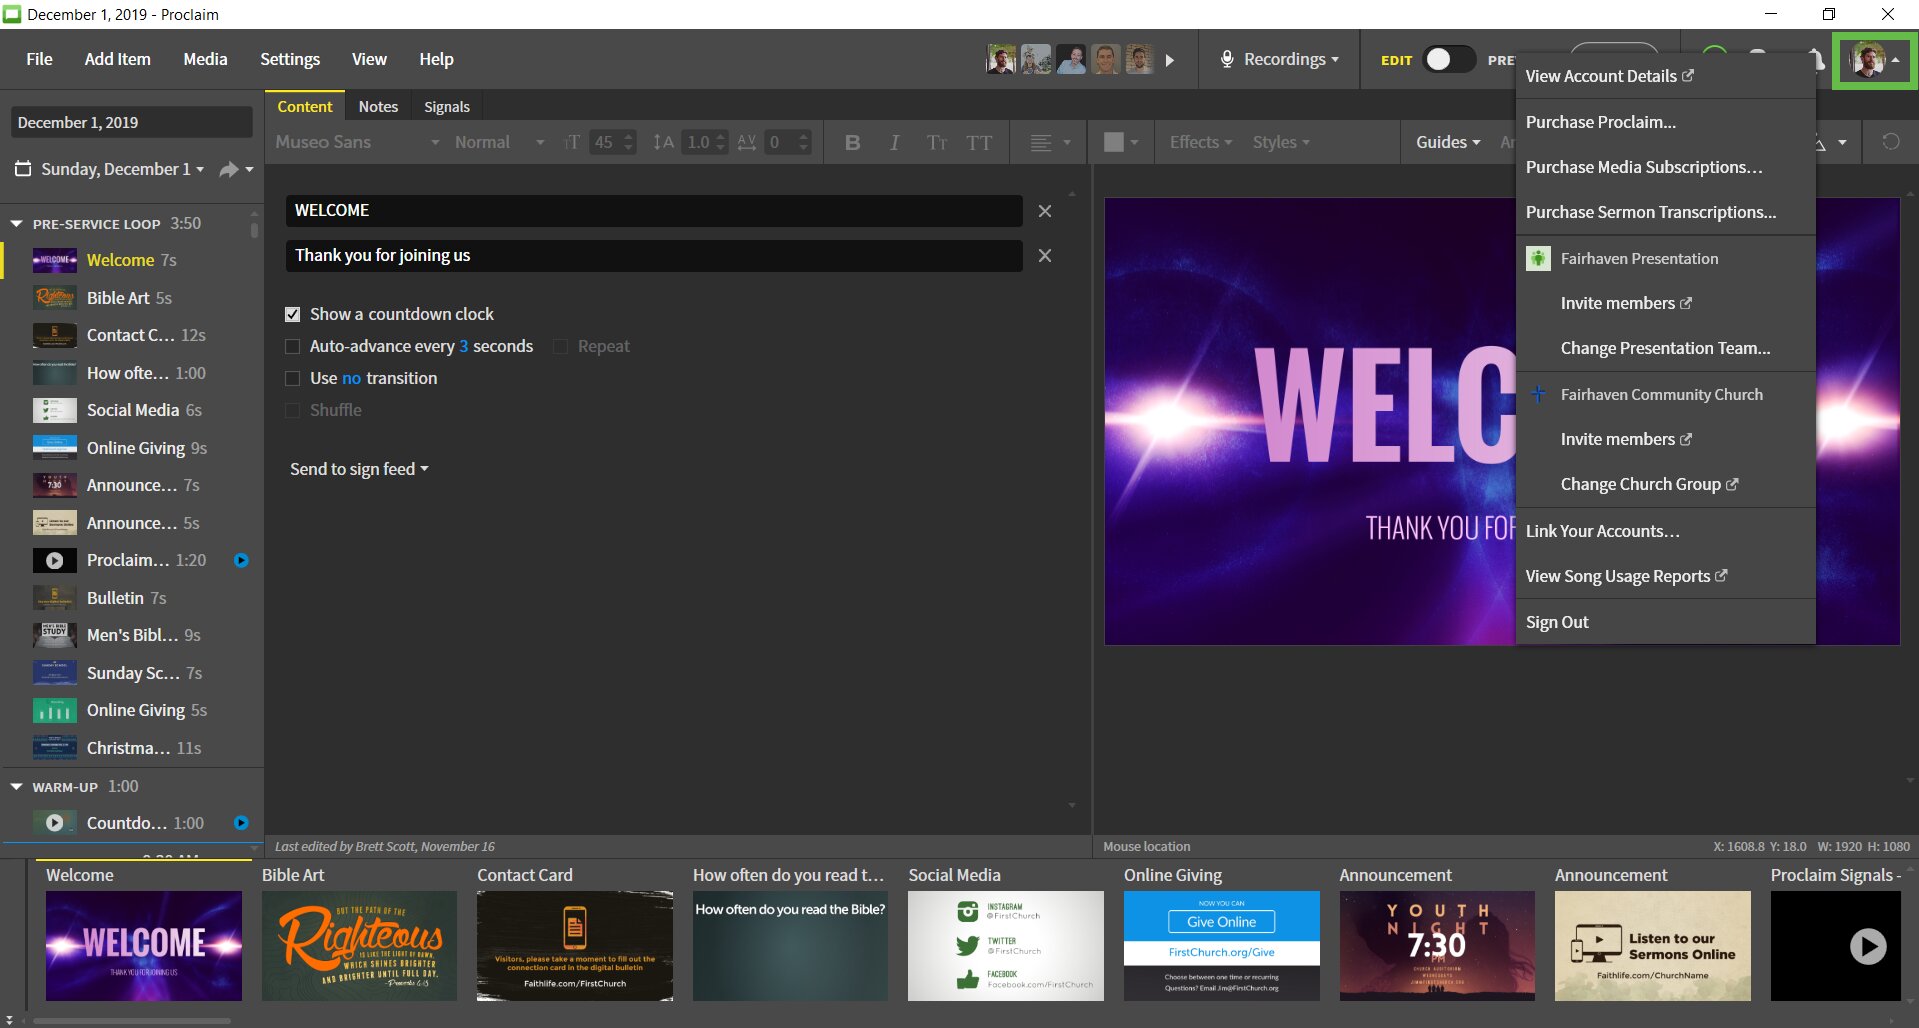The width and height of the screenshot is (1919, 1028).
Task: Open the text color swatch dropdown
Action: pyautogui.click(x=1121, y=142)
